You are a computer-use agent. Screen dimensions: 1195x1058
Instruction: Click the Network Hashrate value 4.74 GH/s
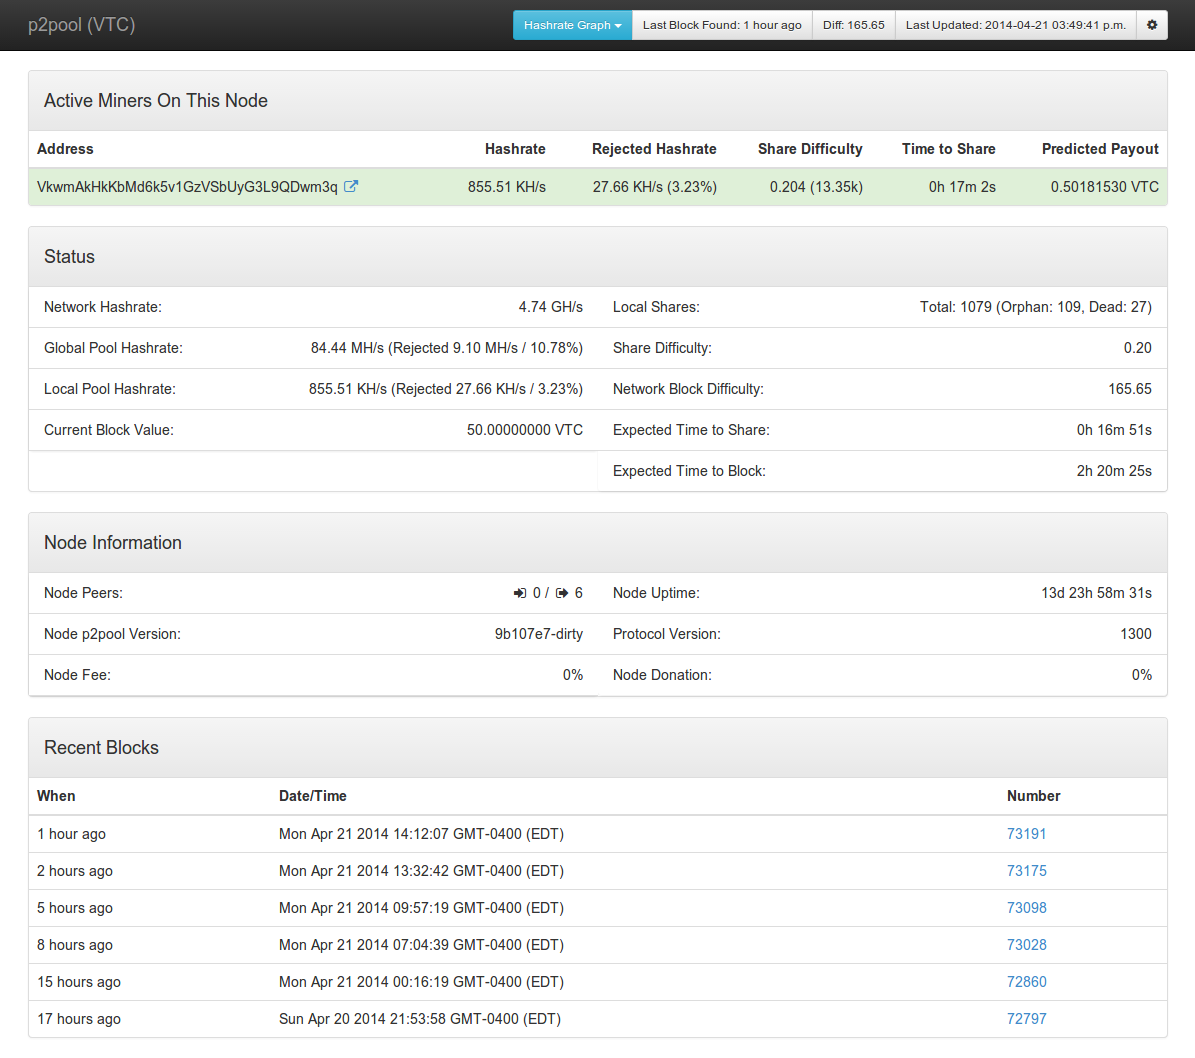click(550, 307)
